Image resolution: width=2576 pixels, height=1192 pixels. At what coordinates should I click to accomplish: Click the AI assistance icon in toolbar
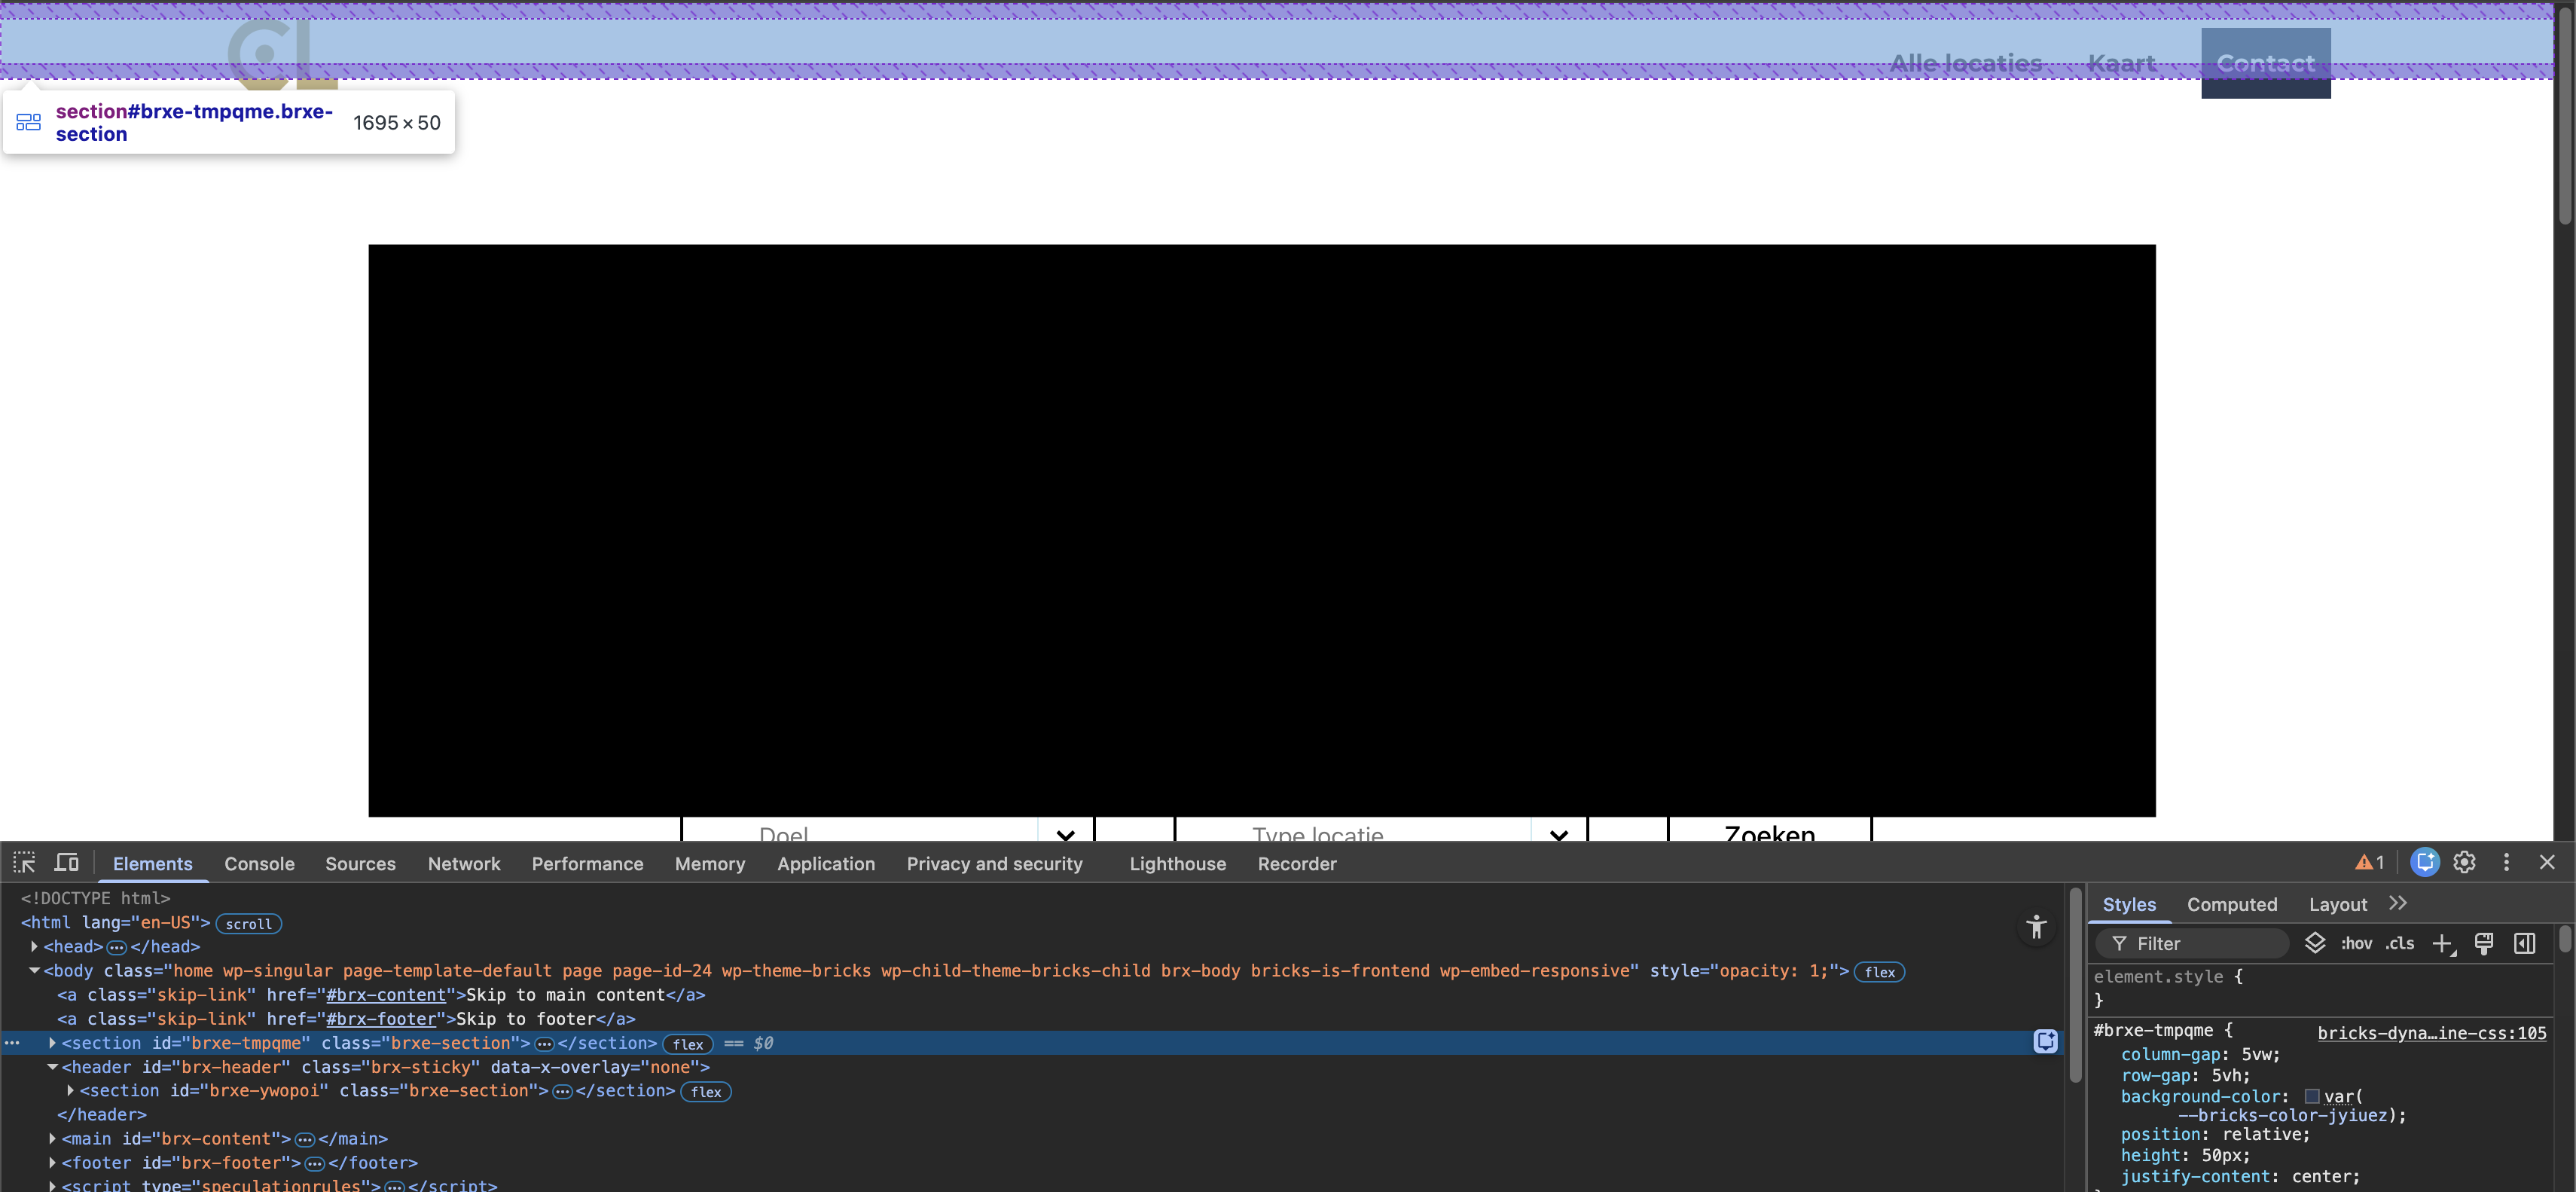(x=2424, y=862)
